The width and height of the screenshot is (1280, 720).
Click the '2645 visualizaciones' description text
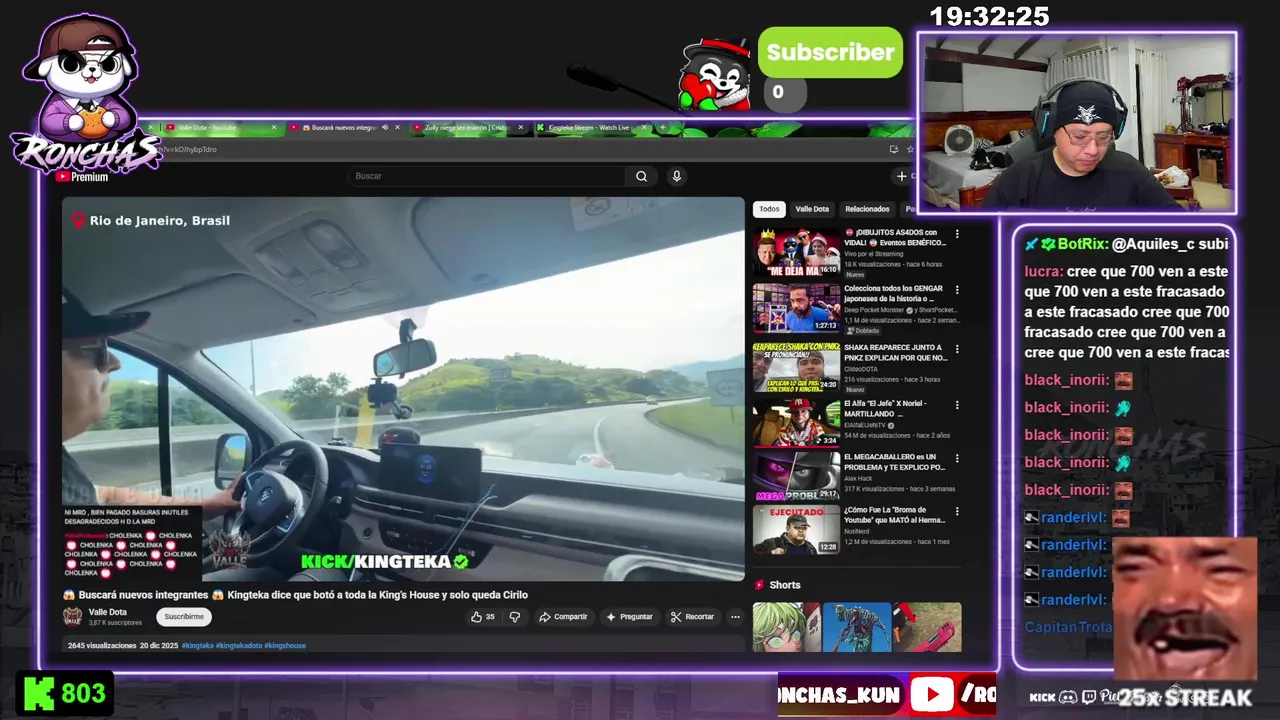coord(102,646)
